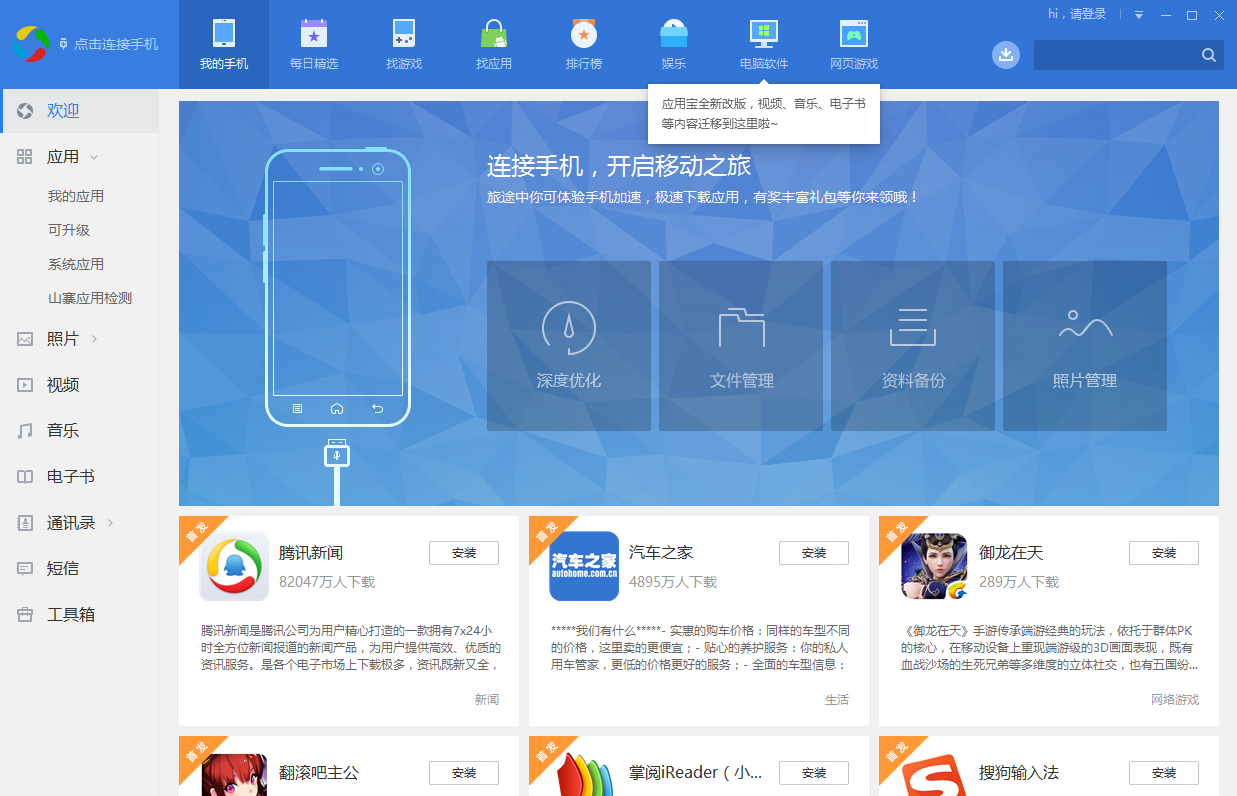
Task: Switch to the 排行榜 rankings tab
Action: pyautogui.click(x=584, y=44)
